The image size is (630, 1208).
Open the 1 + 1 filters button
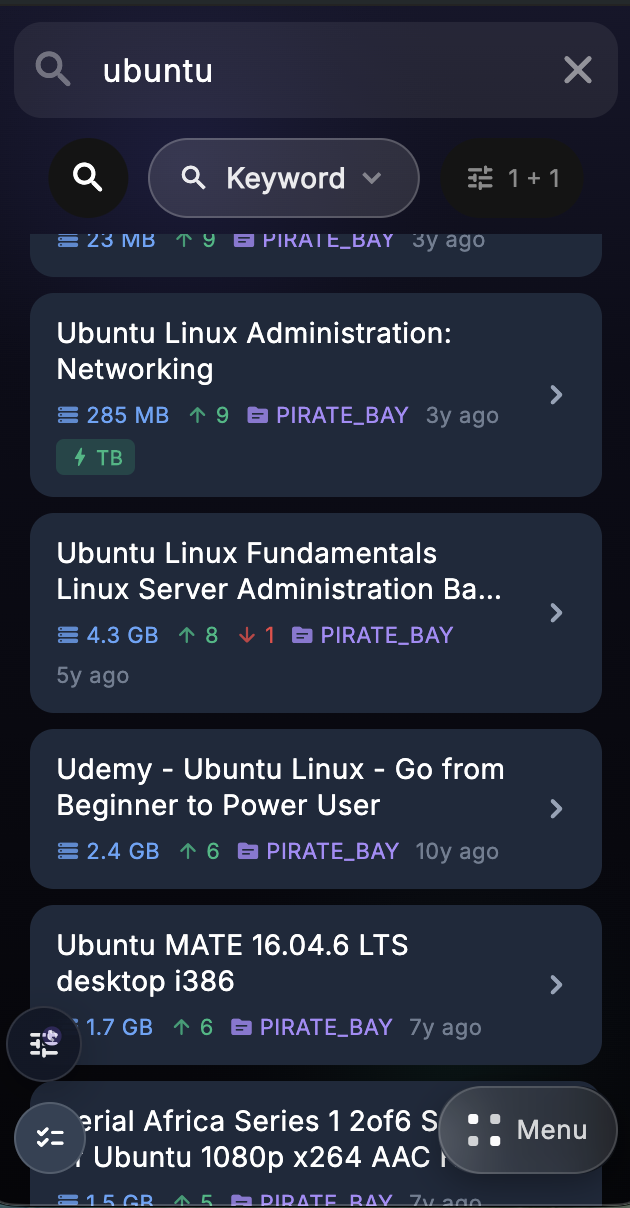pyautogui.click(x=513, y=178)
